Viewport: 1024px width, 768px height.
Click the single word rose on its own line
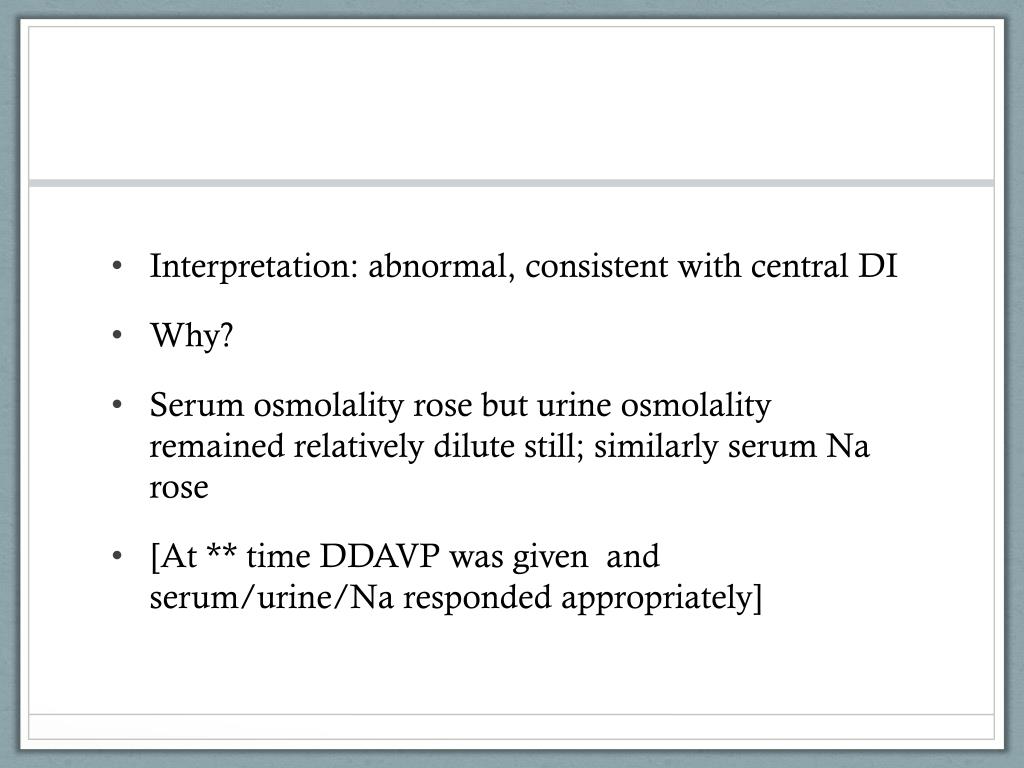click(x=179, y=488)
